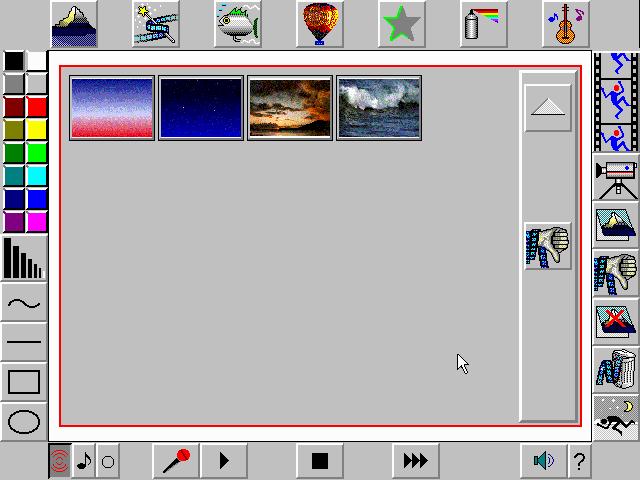Image resolution: width=640 pixels, height=480 pixels.
Task: Select the blue-to-red gradient sky thumbnail
Action: coord(112,108)
